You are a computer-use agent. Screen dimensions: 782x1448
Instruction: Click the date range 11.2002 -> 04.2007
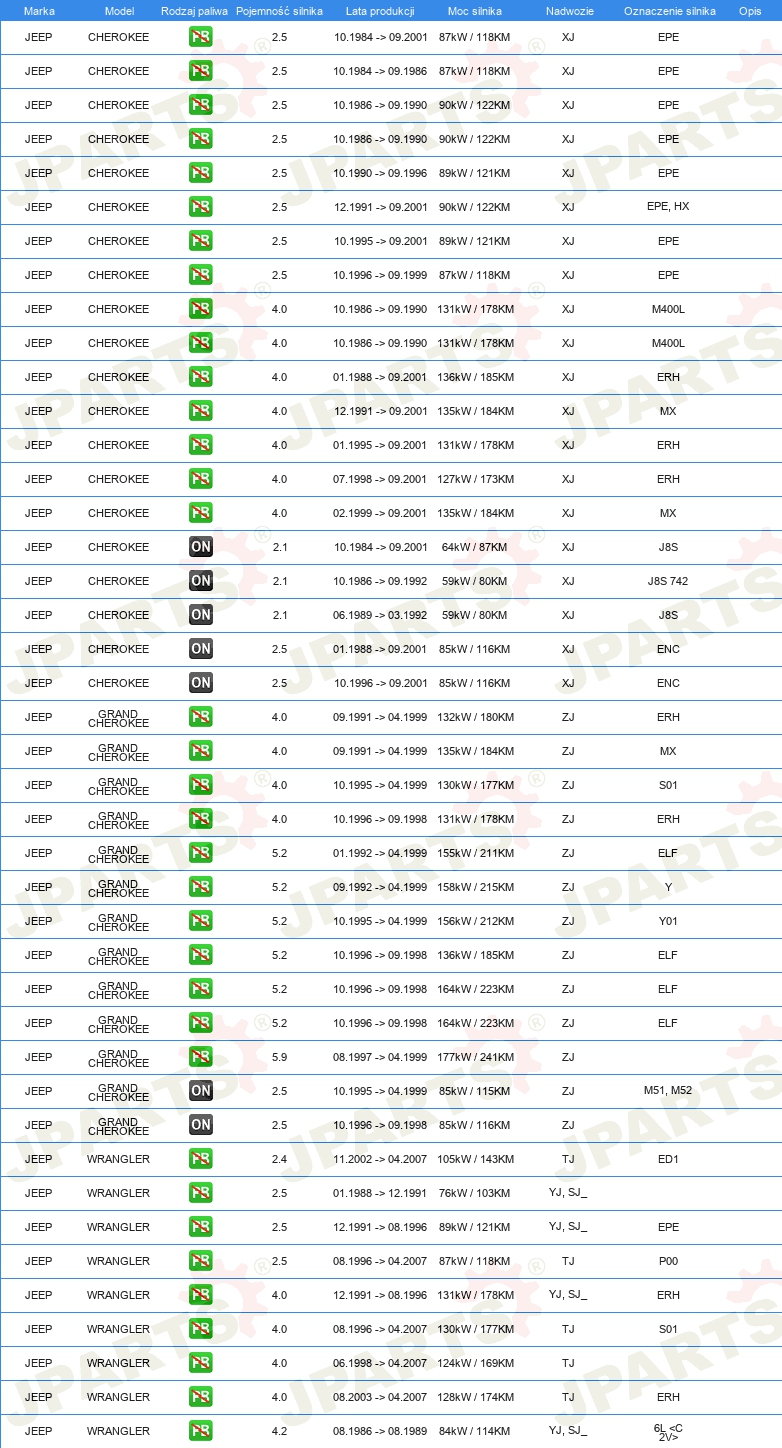[x=380, y=1159]
